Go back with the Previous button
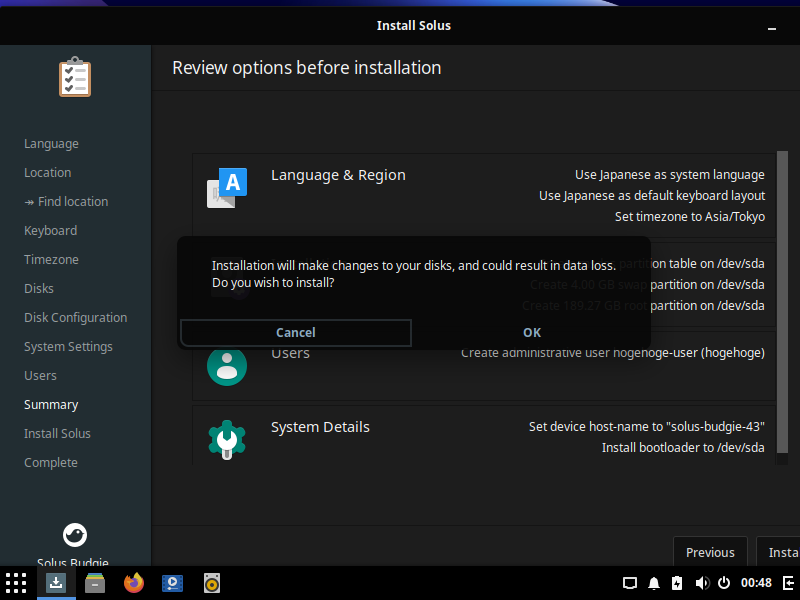Image resolution: width=800 pixels, height=600 pixels. 710,552
